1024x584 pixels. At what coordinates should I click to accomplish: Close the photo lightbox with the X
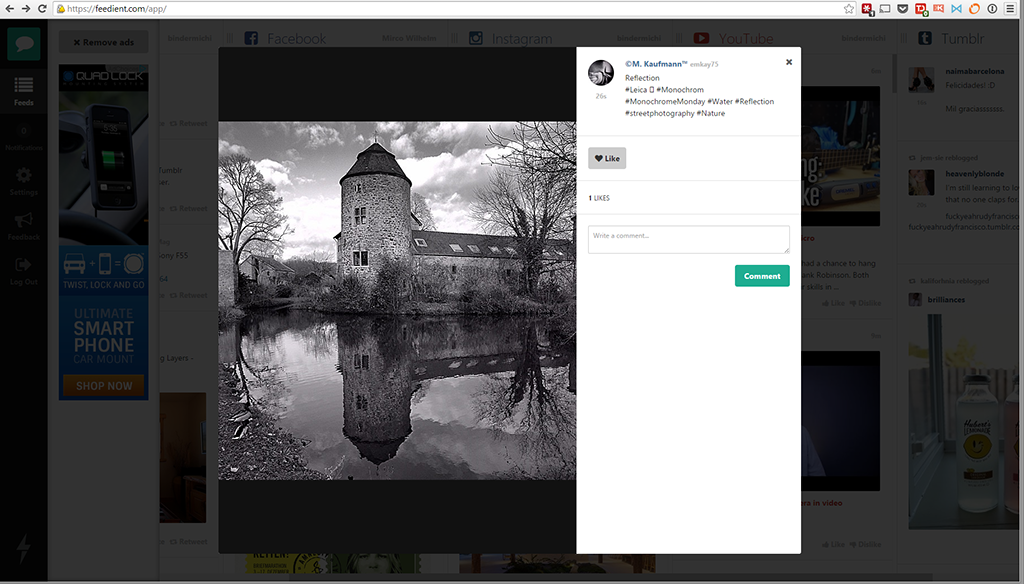(x=789, y=62)
